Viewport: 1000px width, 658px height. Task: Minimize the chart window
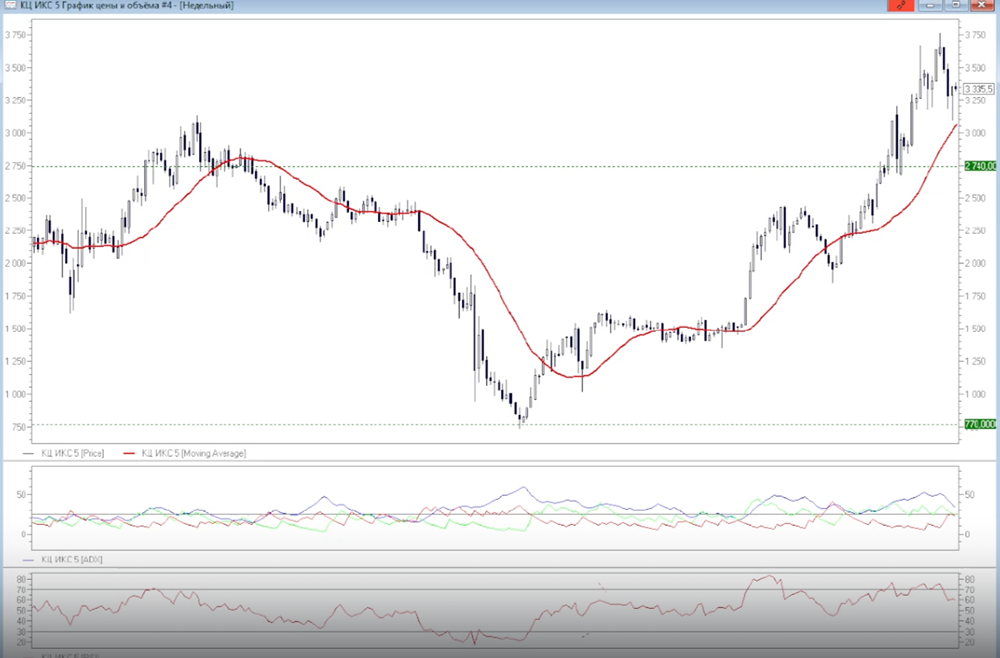[932, 5]
